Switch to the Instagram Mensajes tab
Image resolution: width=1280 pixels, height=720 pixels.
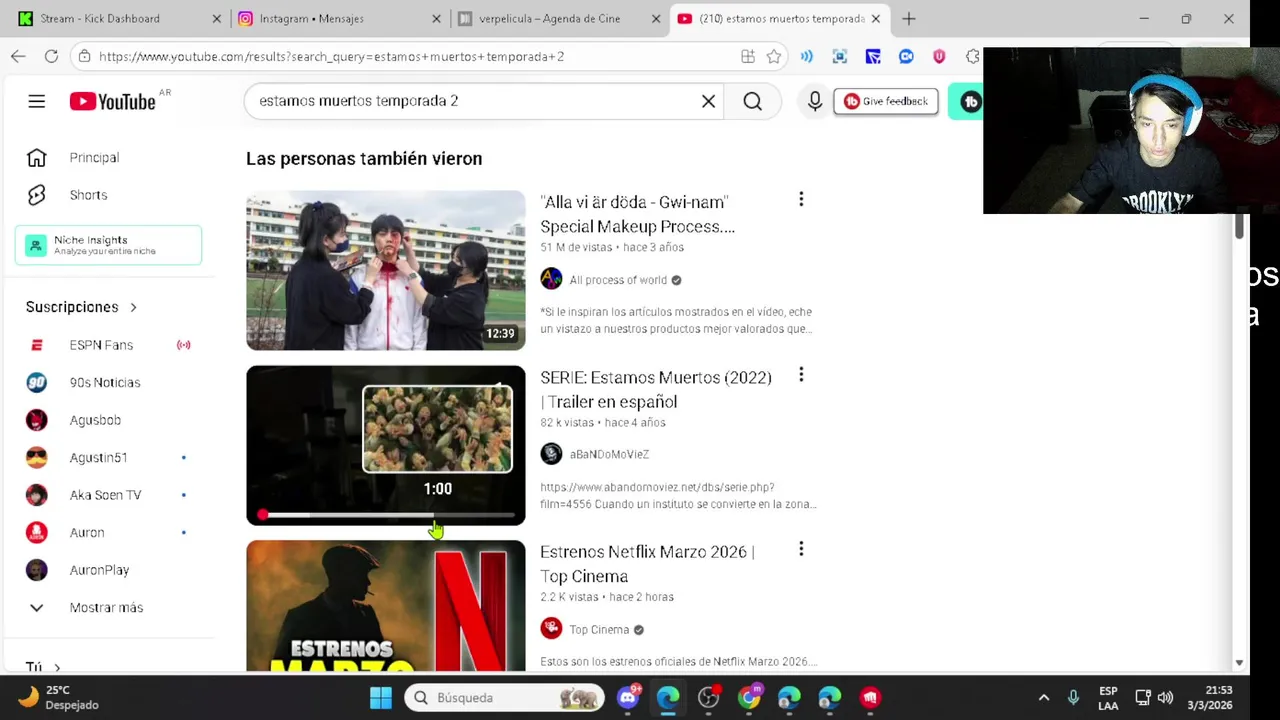[338, 19]
